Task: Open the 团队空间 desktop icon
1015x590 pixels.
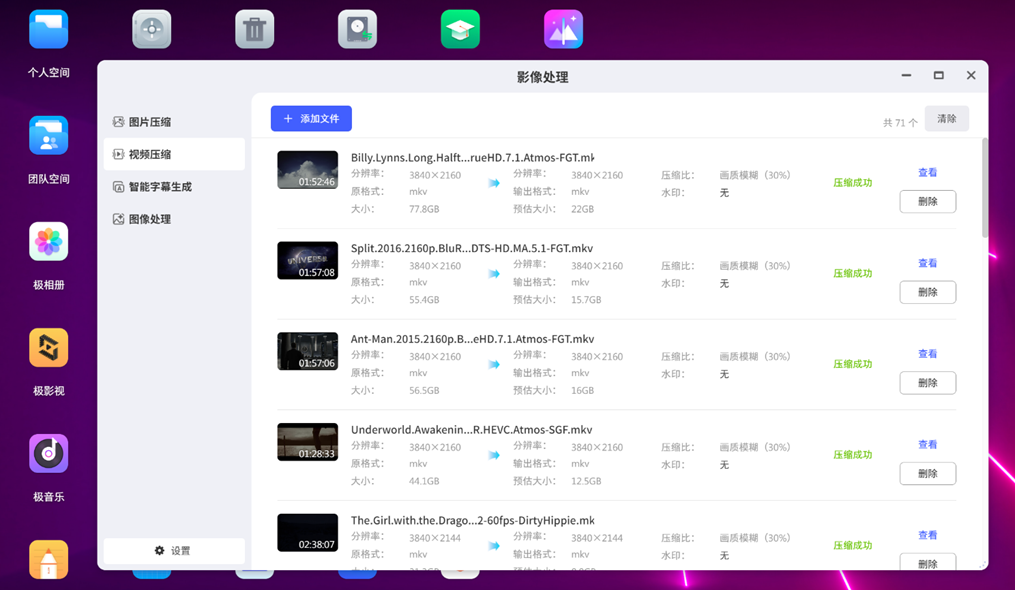Action: [x=49, y=135]
